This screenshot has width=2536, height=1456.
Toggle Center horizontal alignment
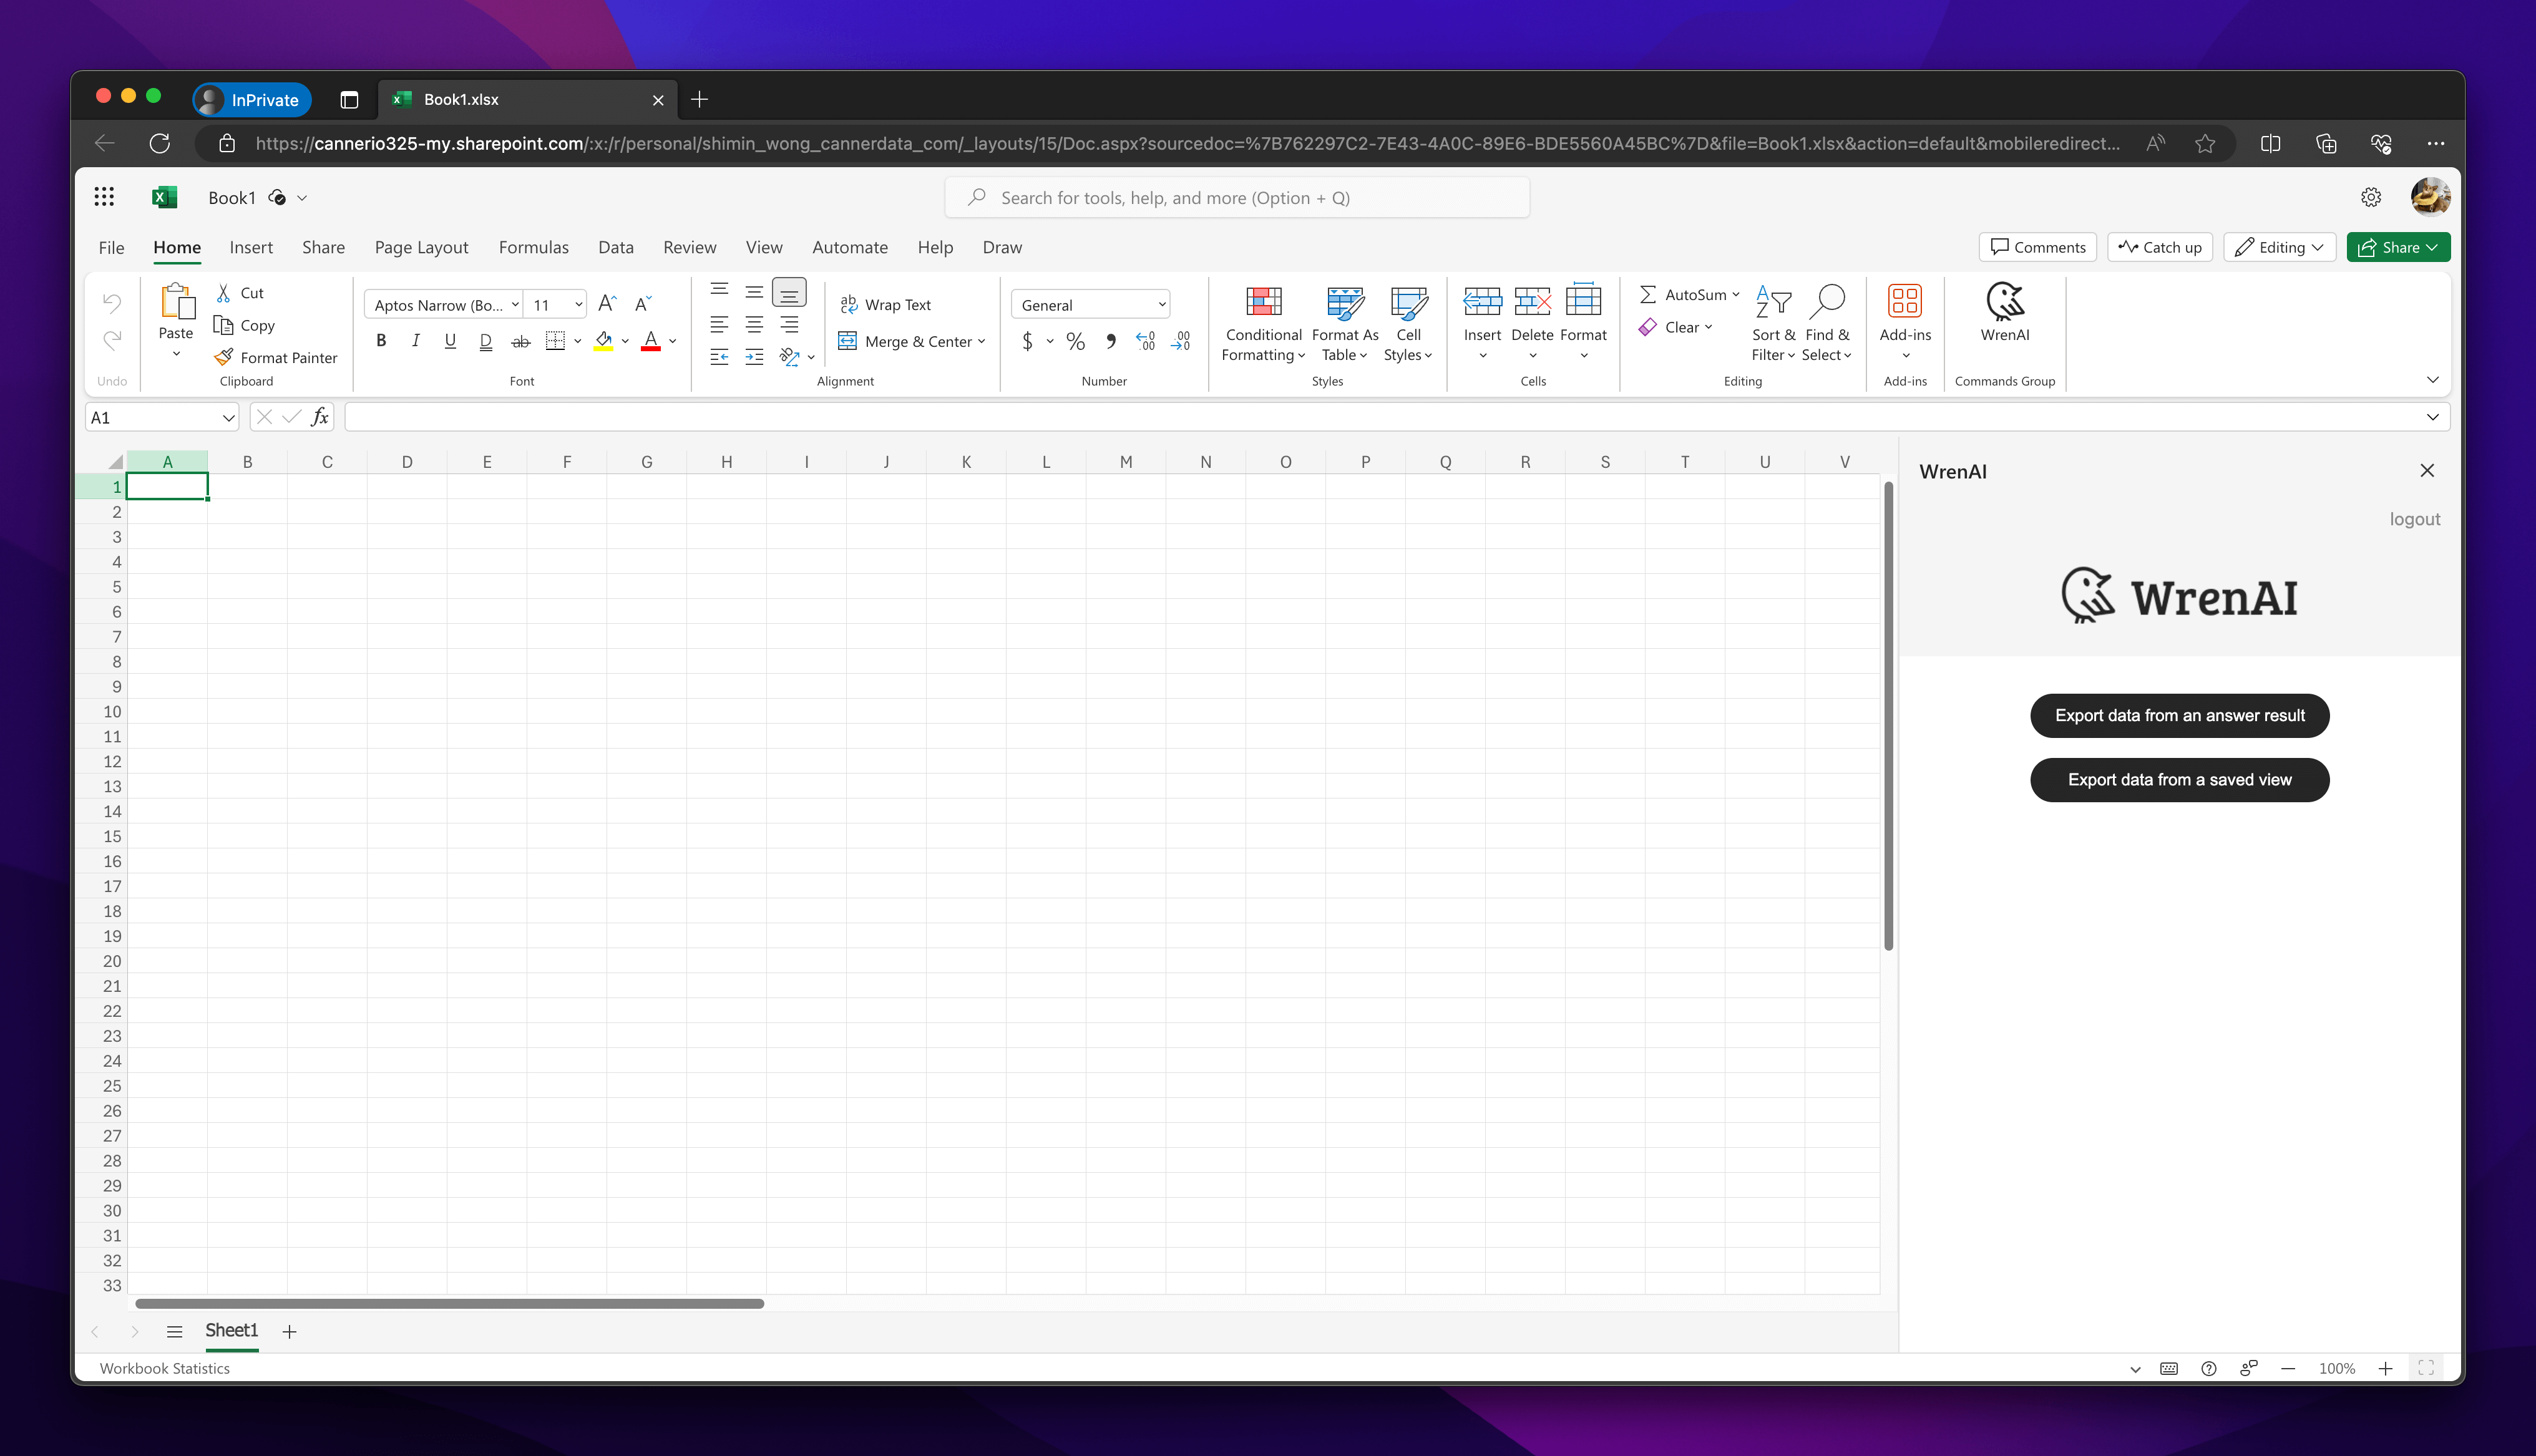[x=754, y=324]
